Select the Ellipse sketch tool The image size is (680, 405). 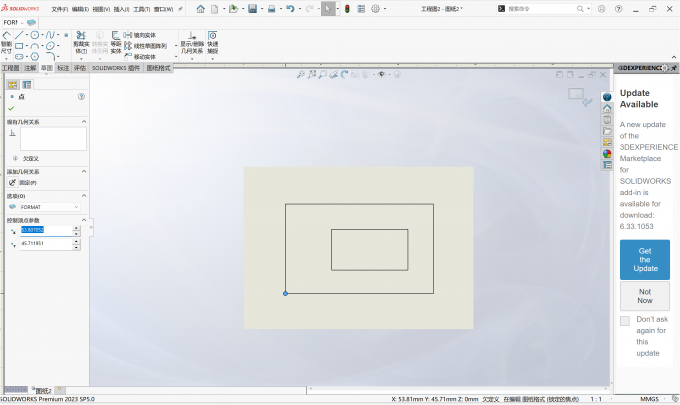click(50, 46)
